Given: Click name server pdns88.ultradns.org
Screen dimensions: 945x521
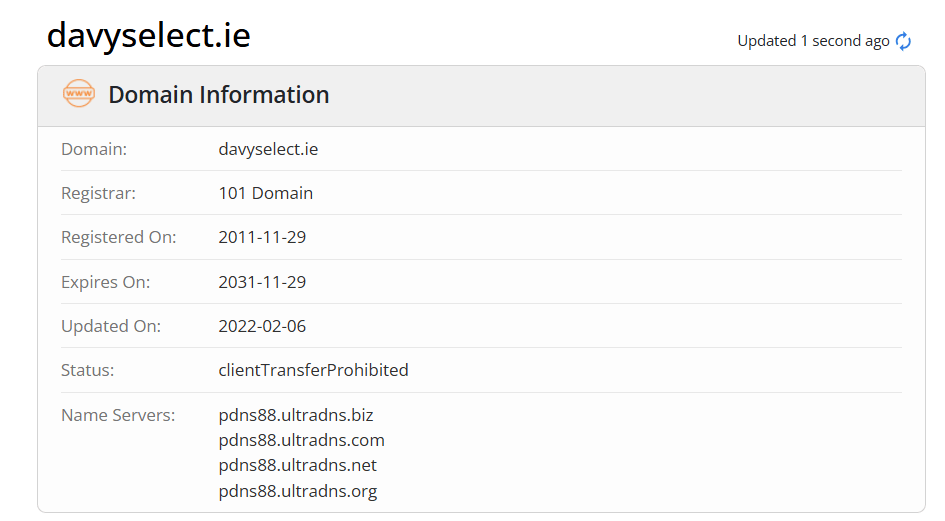Looking at the screenshot, I should [298, 491].
